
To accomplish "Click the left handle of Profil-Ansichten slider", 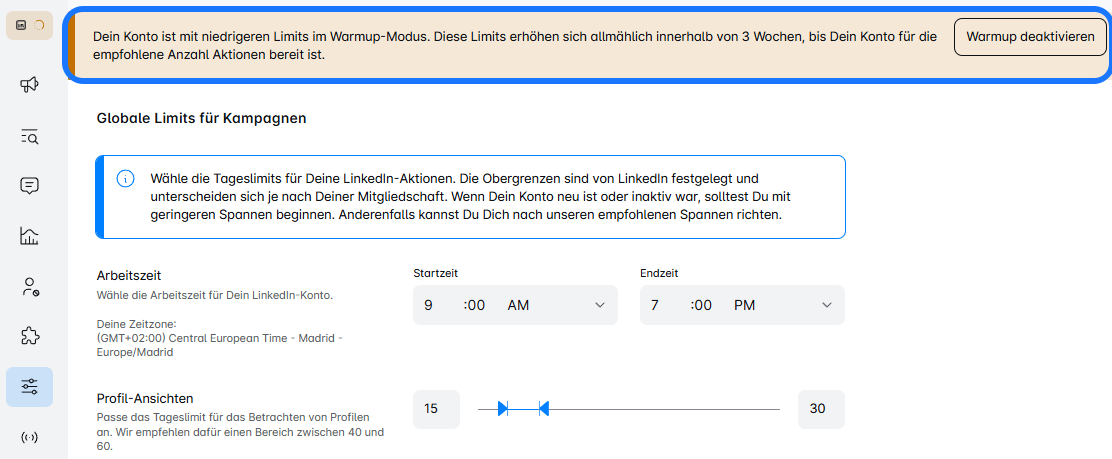I will coord(503,408).
